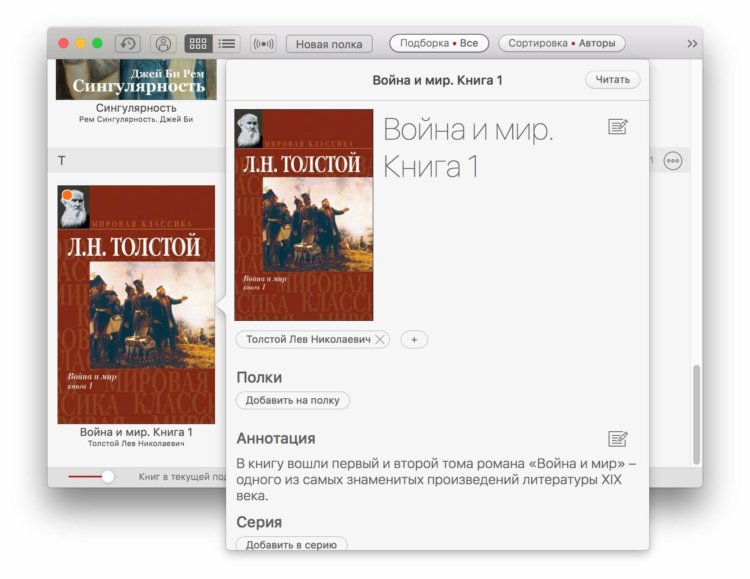Click the large title Война и мир. Книга 1

tap(468, 148)
